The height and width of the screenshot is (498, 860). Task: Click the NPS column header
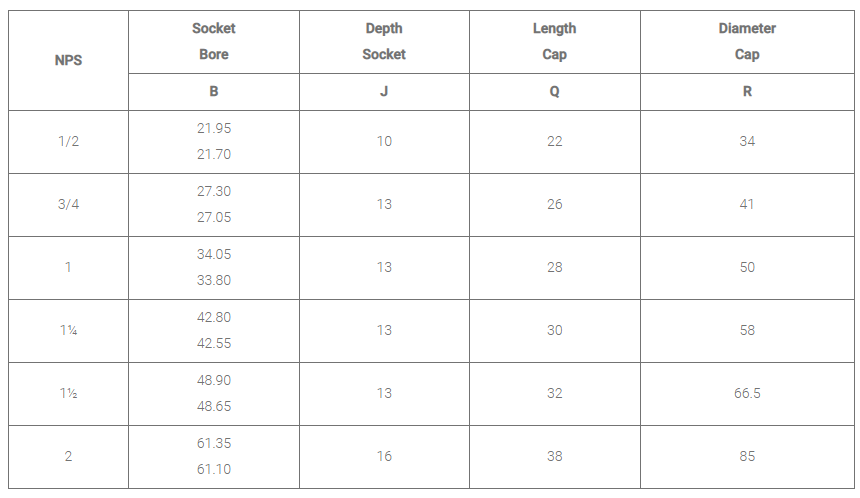point(68,60)
